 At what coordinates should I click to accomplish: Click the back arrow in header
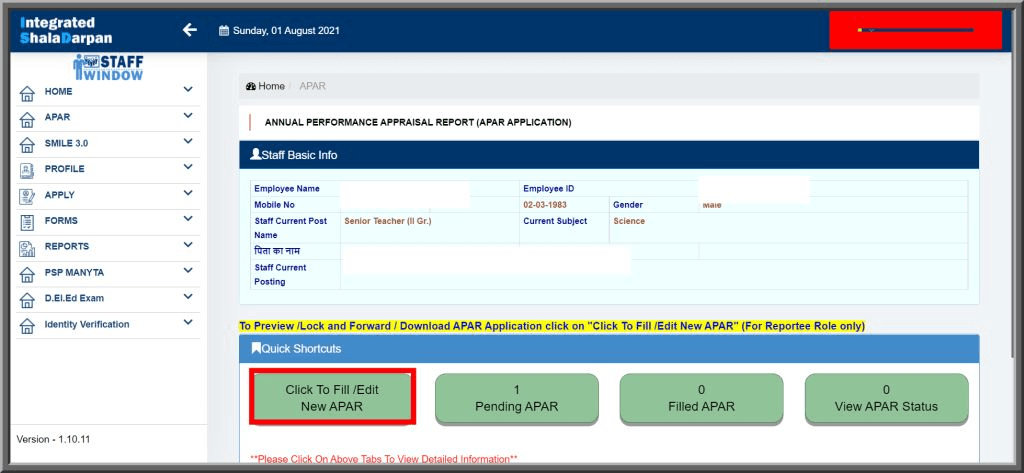click(x=190, y=30)
